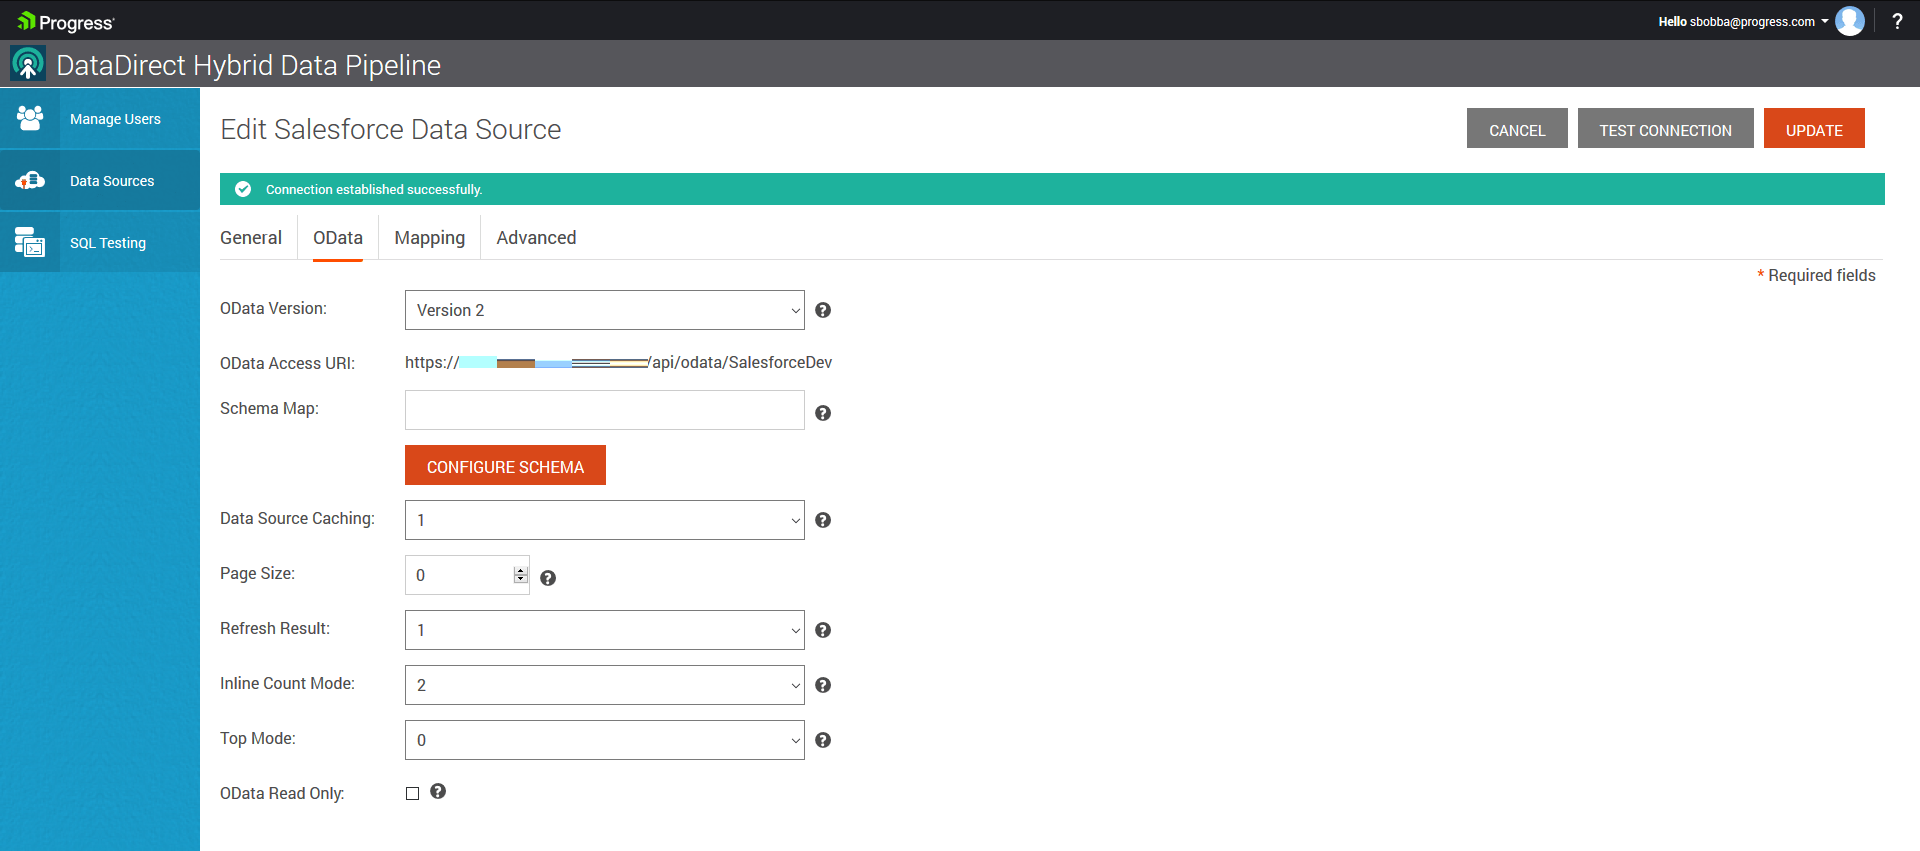Click the Progress logo in top bar
This screenshot has height=851, width=1920.
(66, 22)
